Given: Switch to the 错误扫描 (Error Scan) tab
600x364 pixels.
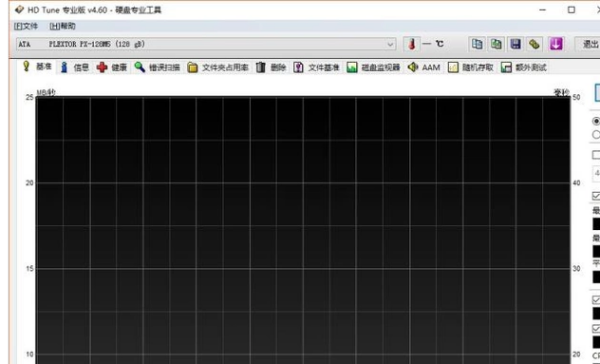Looking at the screenshot, I should click(x=157, y=67).
